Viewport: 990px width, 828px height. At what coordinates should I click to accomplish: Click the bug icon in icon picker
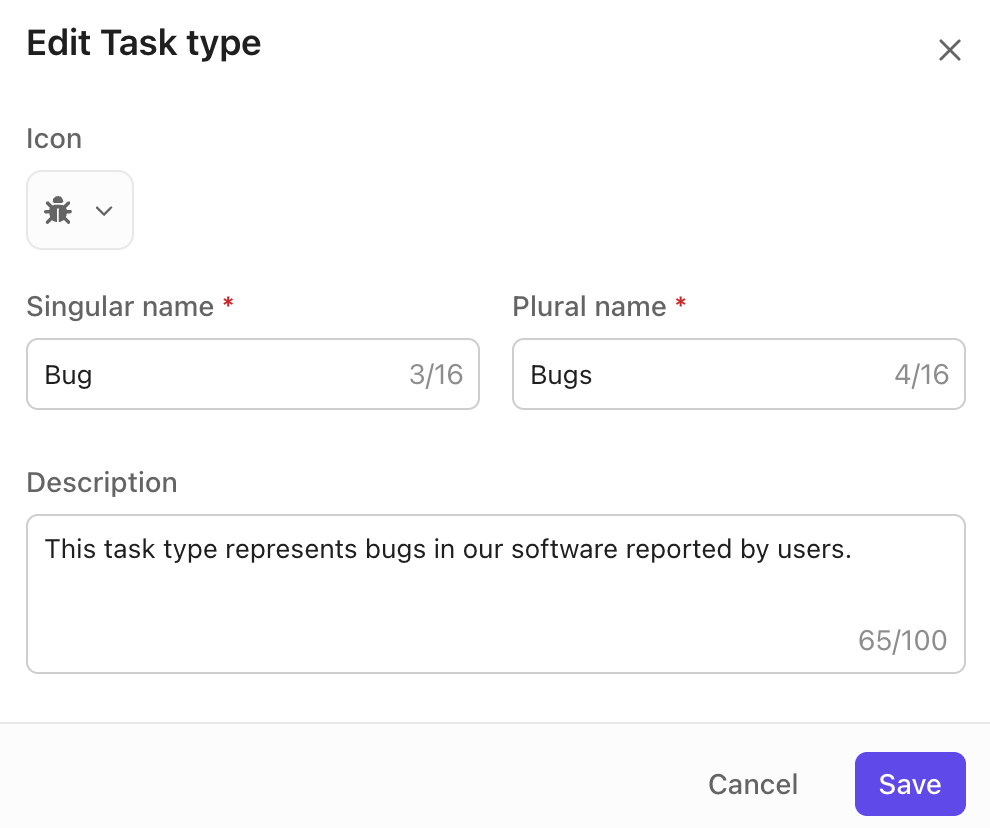pyautogui.click(x=59, y=211)
